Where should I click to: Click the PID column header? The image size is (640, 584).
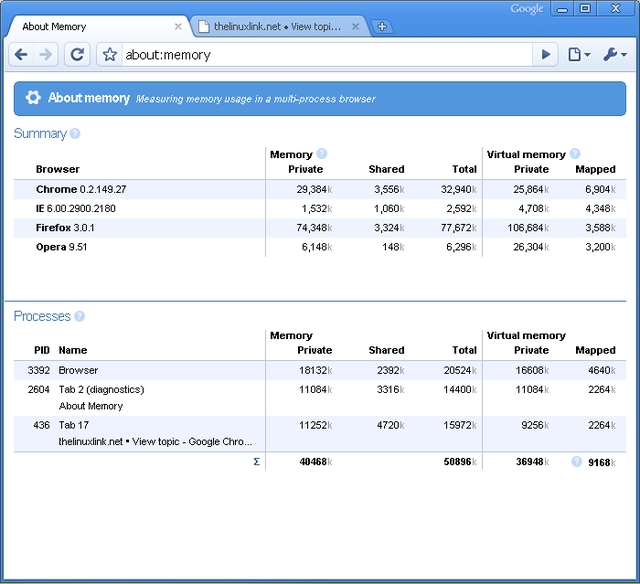coord(42,350)
